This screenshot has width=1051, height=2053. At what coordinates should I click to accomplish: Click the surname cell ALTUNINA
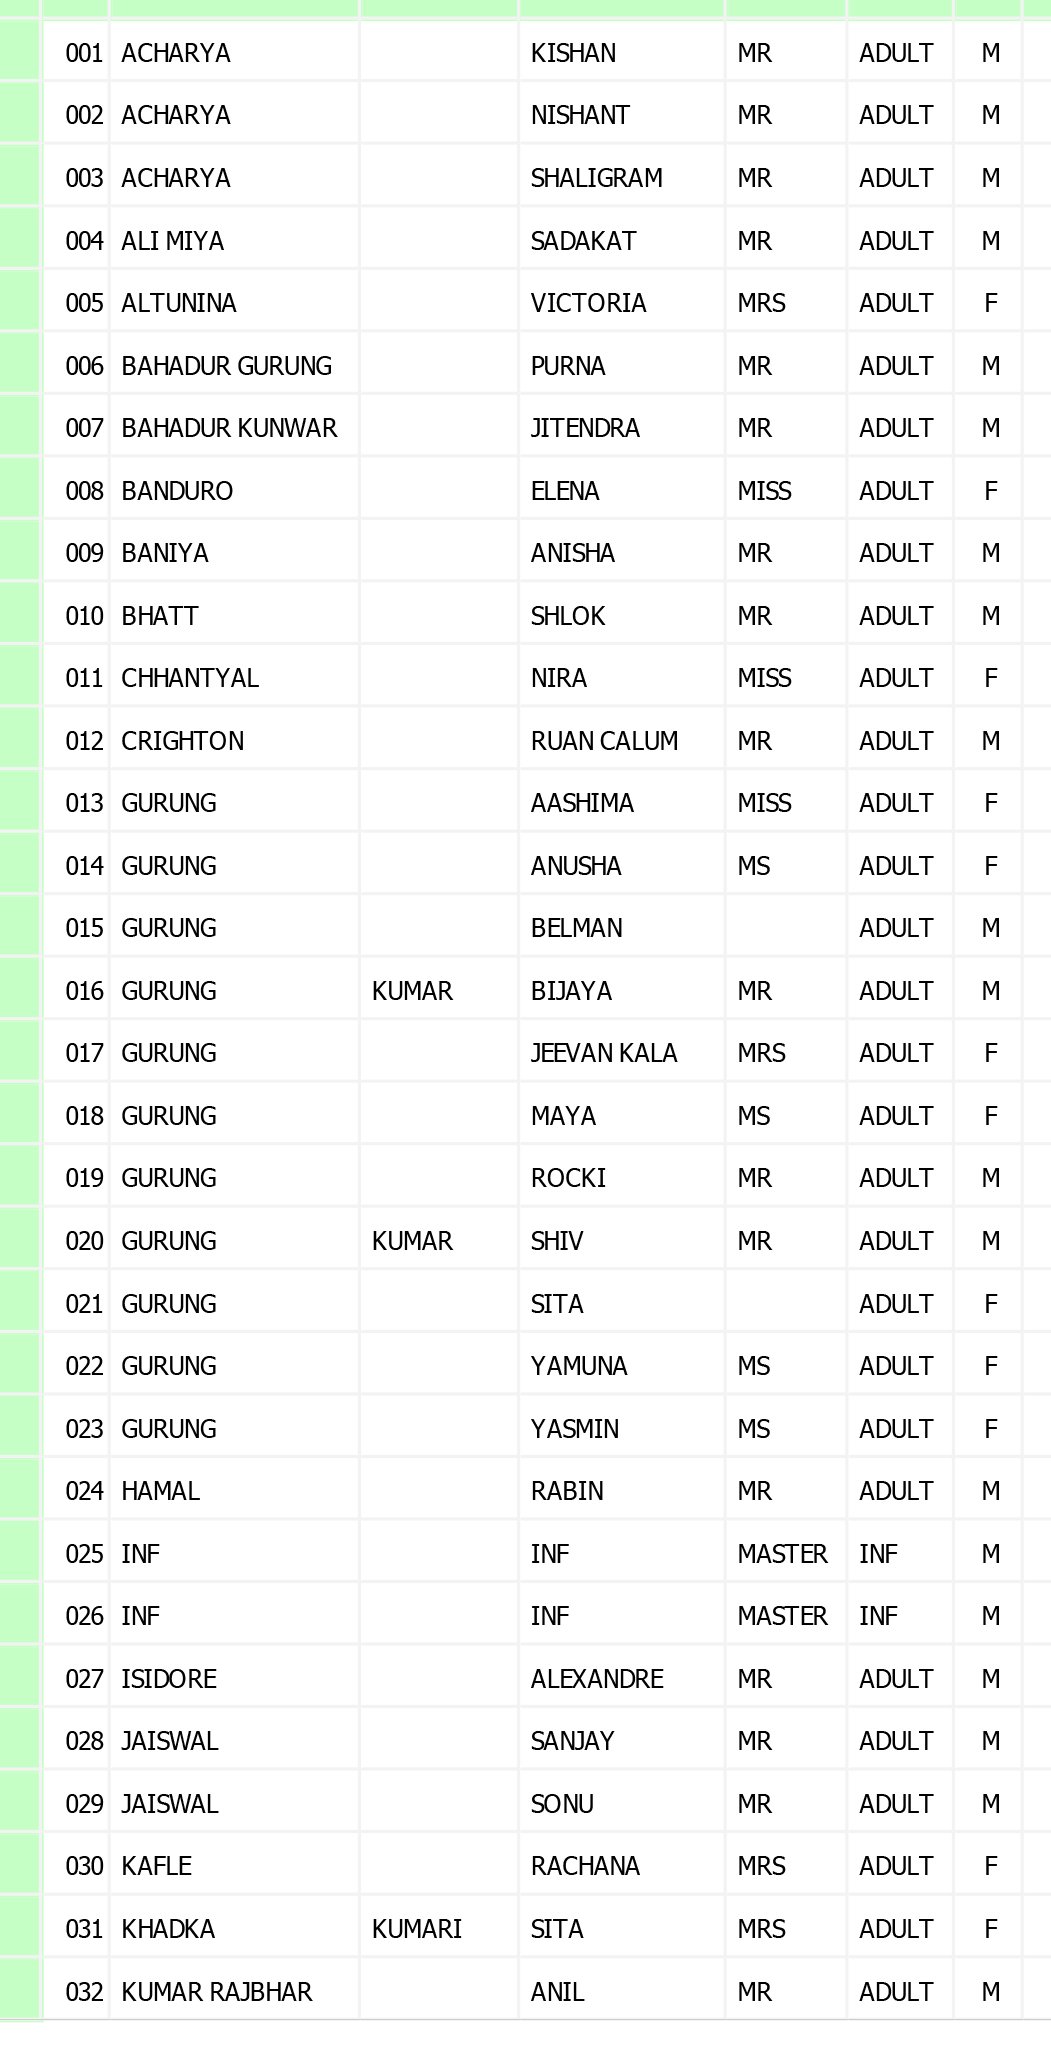click(x=179, y=303)
